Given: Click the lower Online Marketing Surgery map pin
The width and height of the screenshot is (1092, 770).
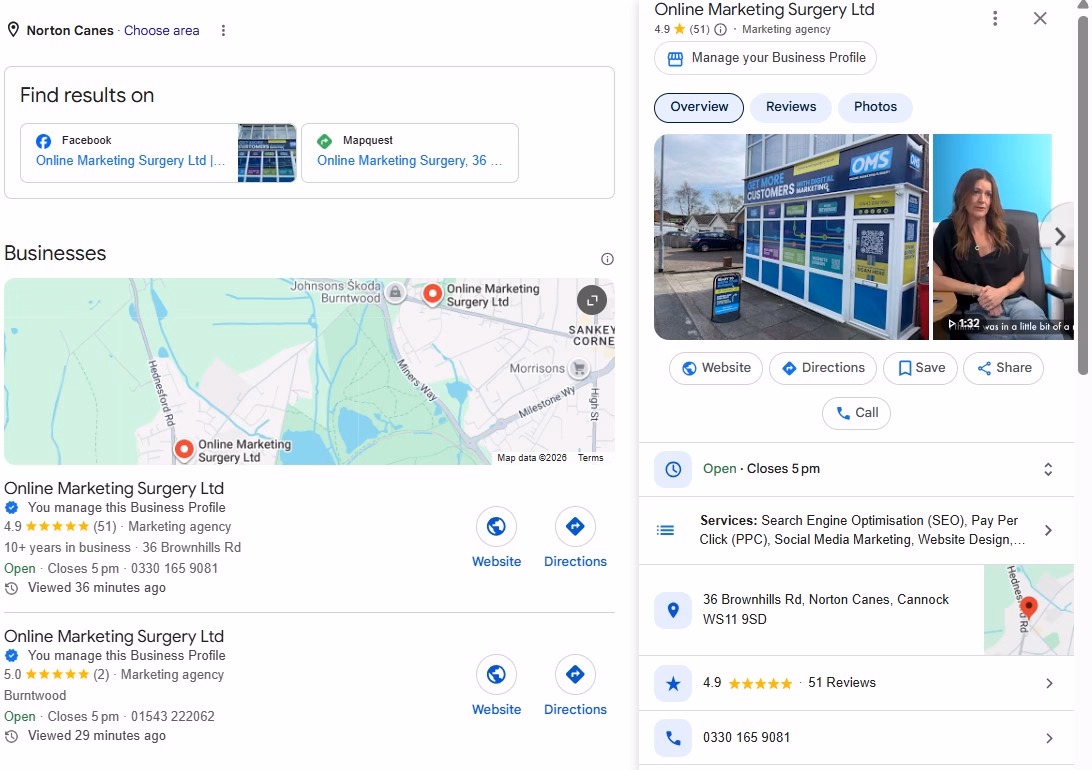Looking at the screenshot, I should point(184,450).
